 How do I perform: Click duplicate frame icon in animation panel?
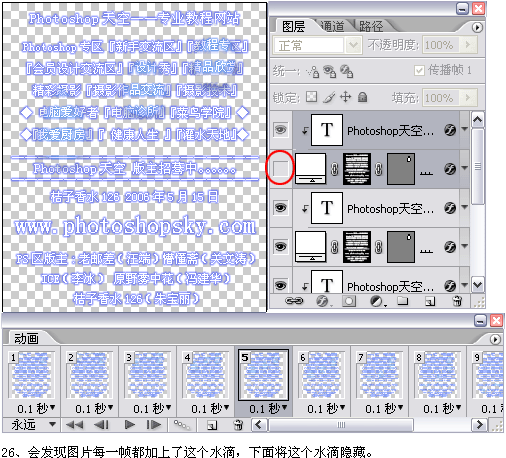(x=212, y=425)
